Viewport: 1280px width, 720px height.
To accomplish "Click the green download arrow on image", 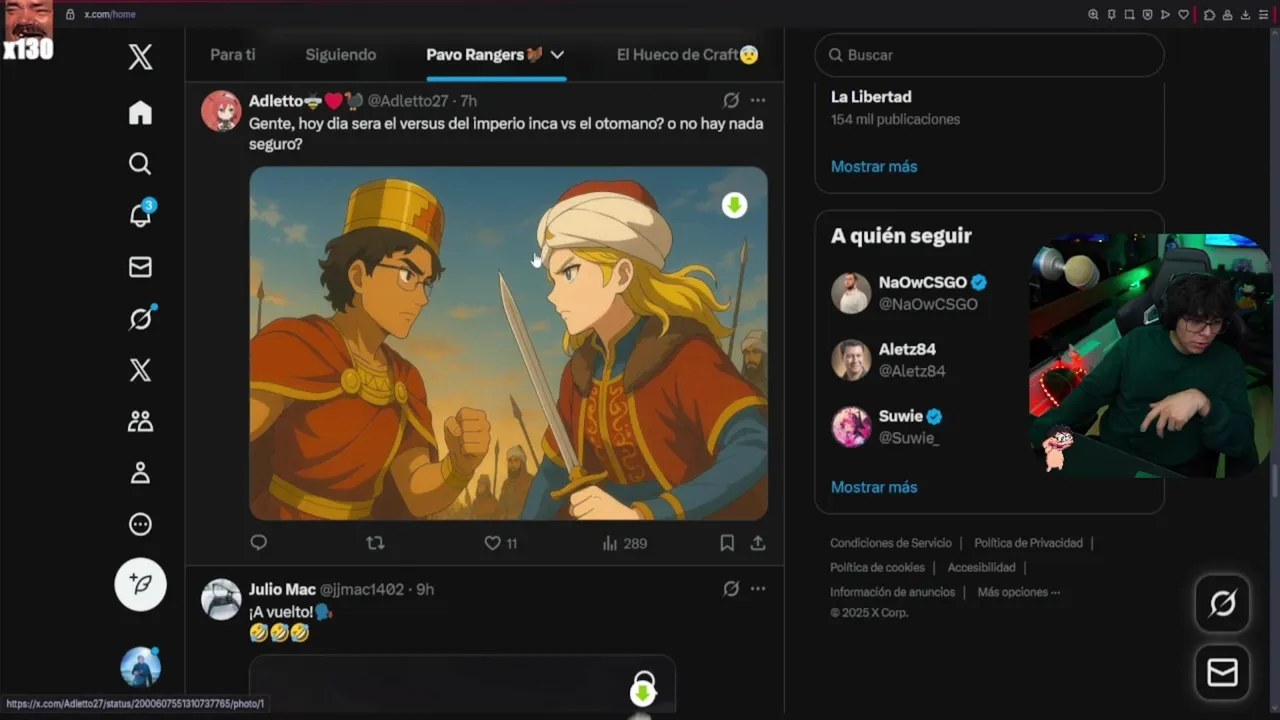I will (735, 205).
